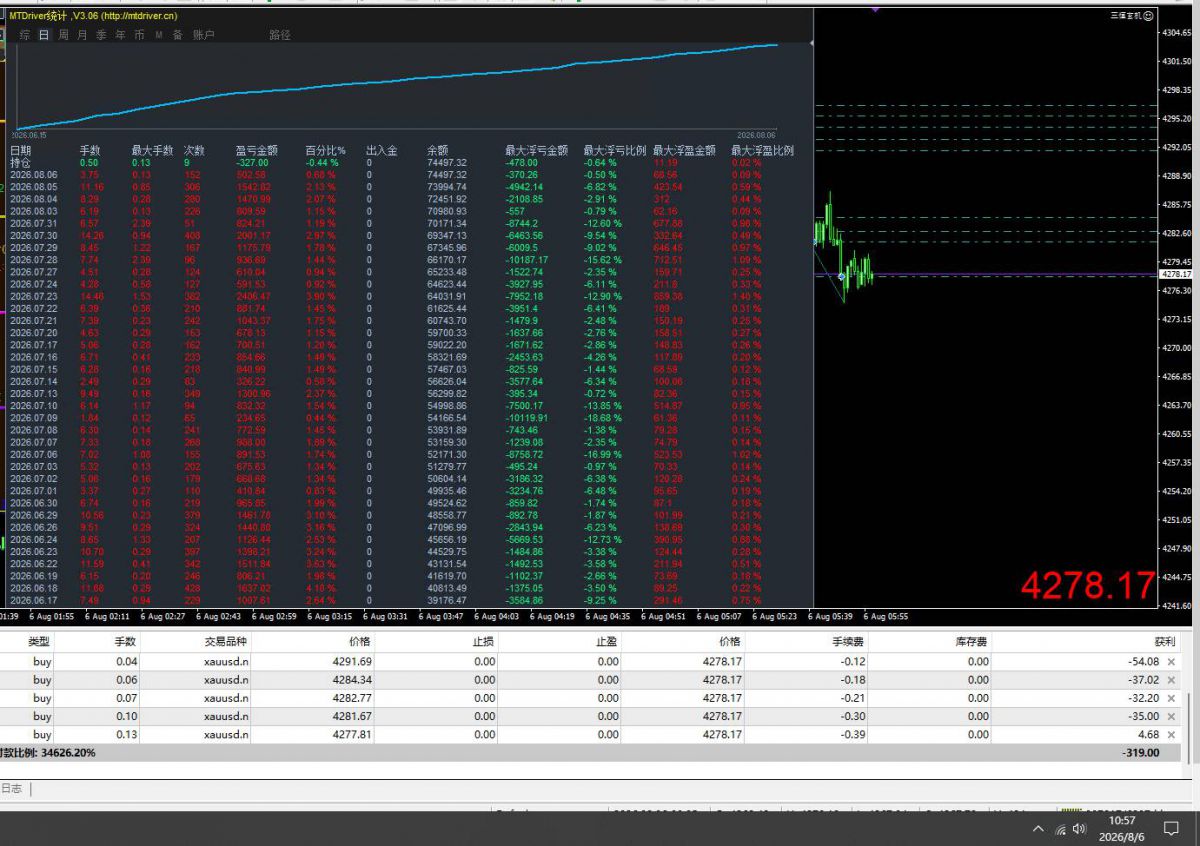The image size is (1200, 846).
Task: Open the 周 weekly statistics tab
Action: click(x=64, y=35)
